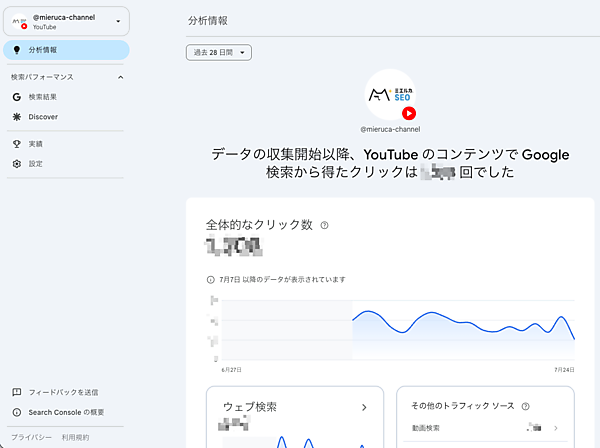Click the @mieruca-channel text under the logo
600x448 pixels.
point(390,129)
